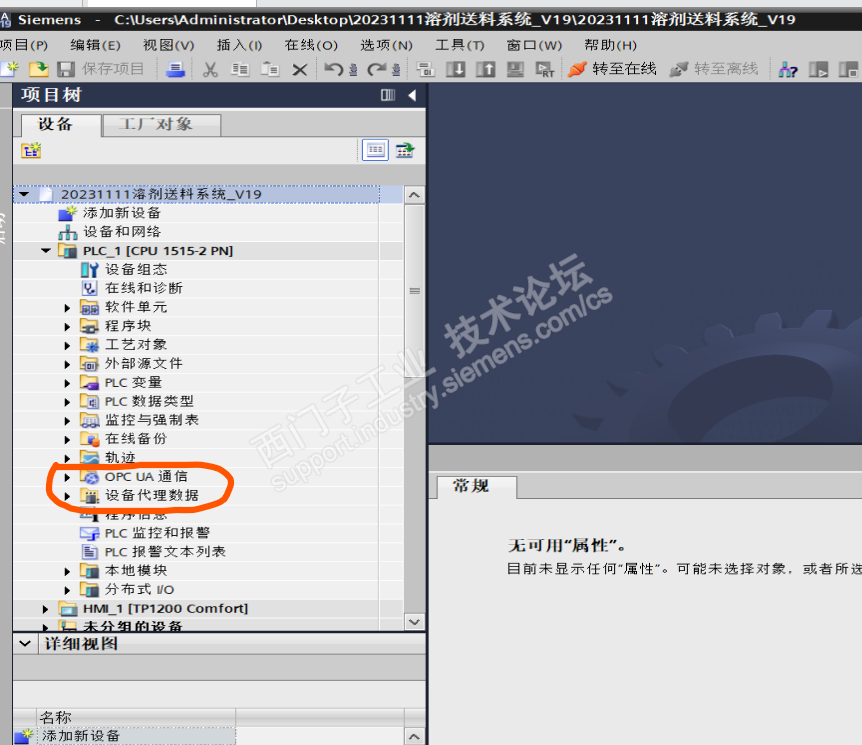The width and height of the screenshot is (862, 745).
Task: Open the 插入(I) menu
Action: pos(239,45)
